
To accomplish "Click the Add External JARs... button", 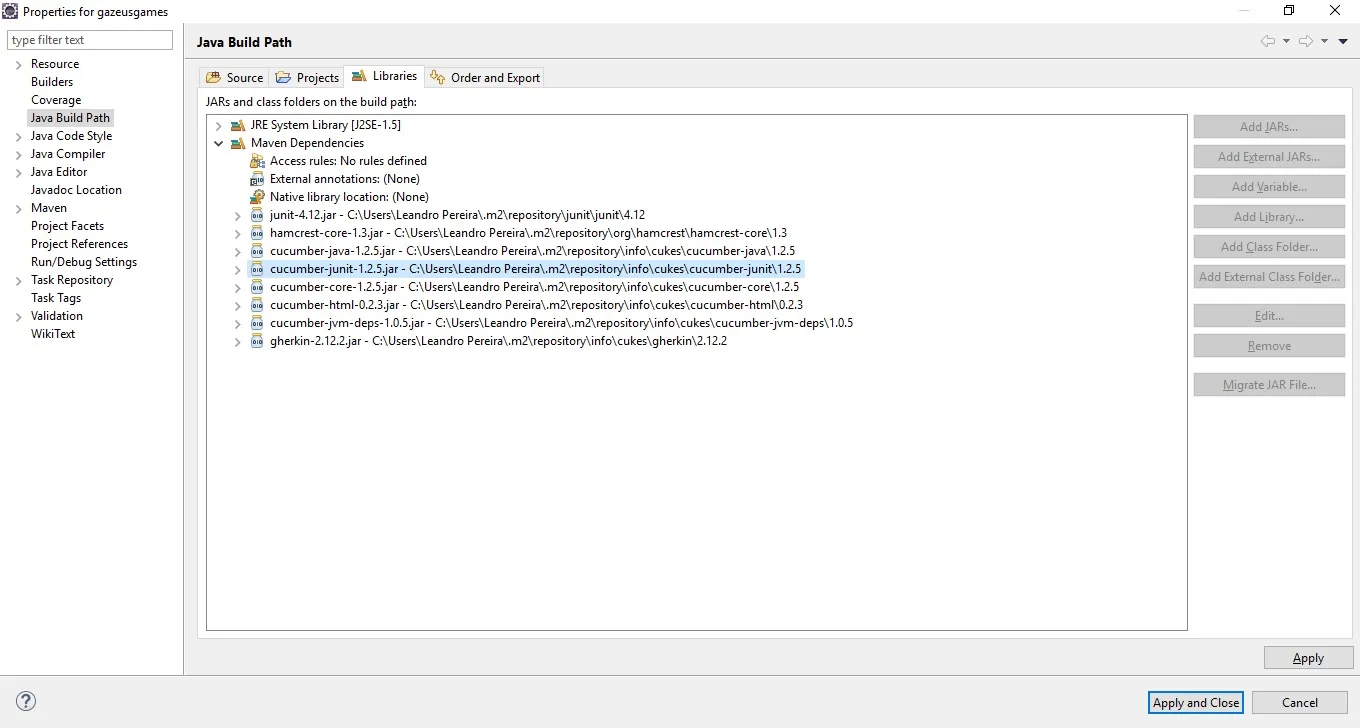I will (1269, 157).
